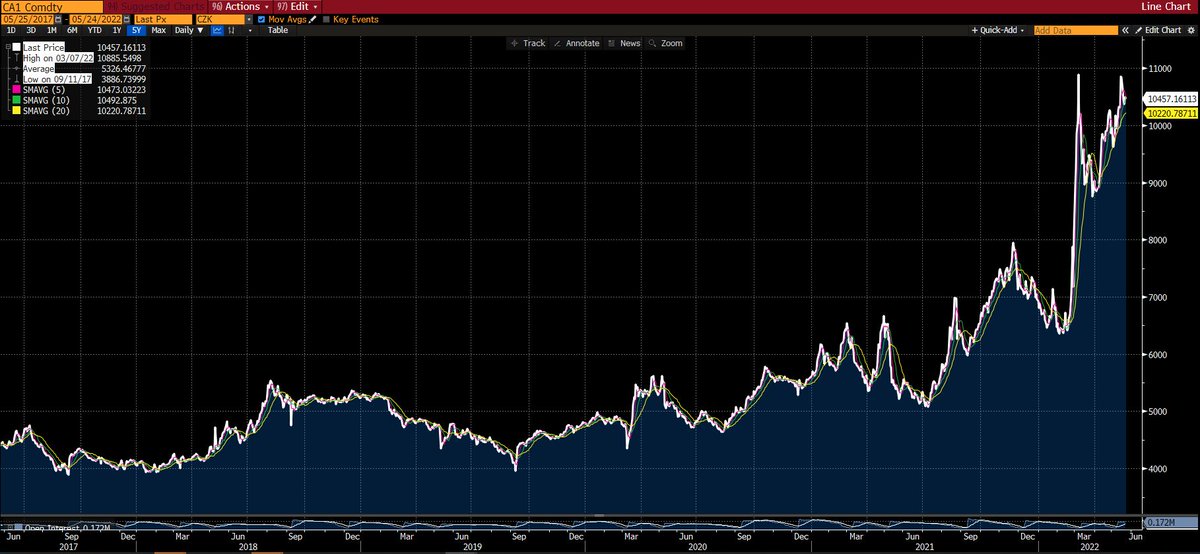
Task: Select the 1M time range tab
Action: point(51,30)
